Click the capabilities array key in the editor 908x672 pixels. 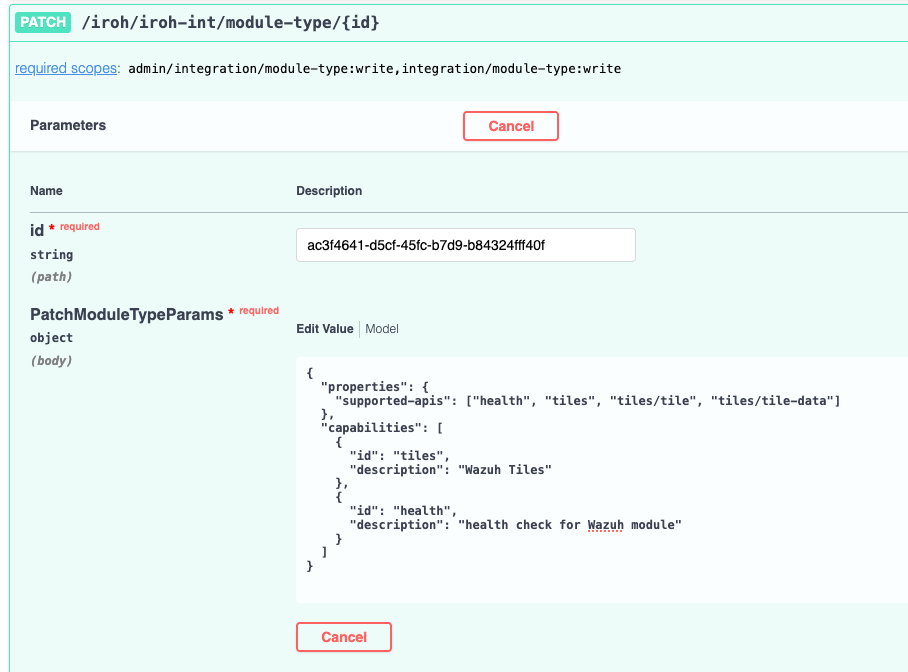pyautogui.click(x=368, y=428)
